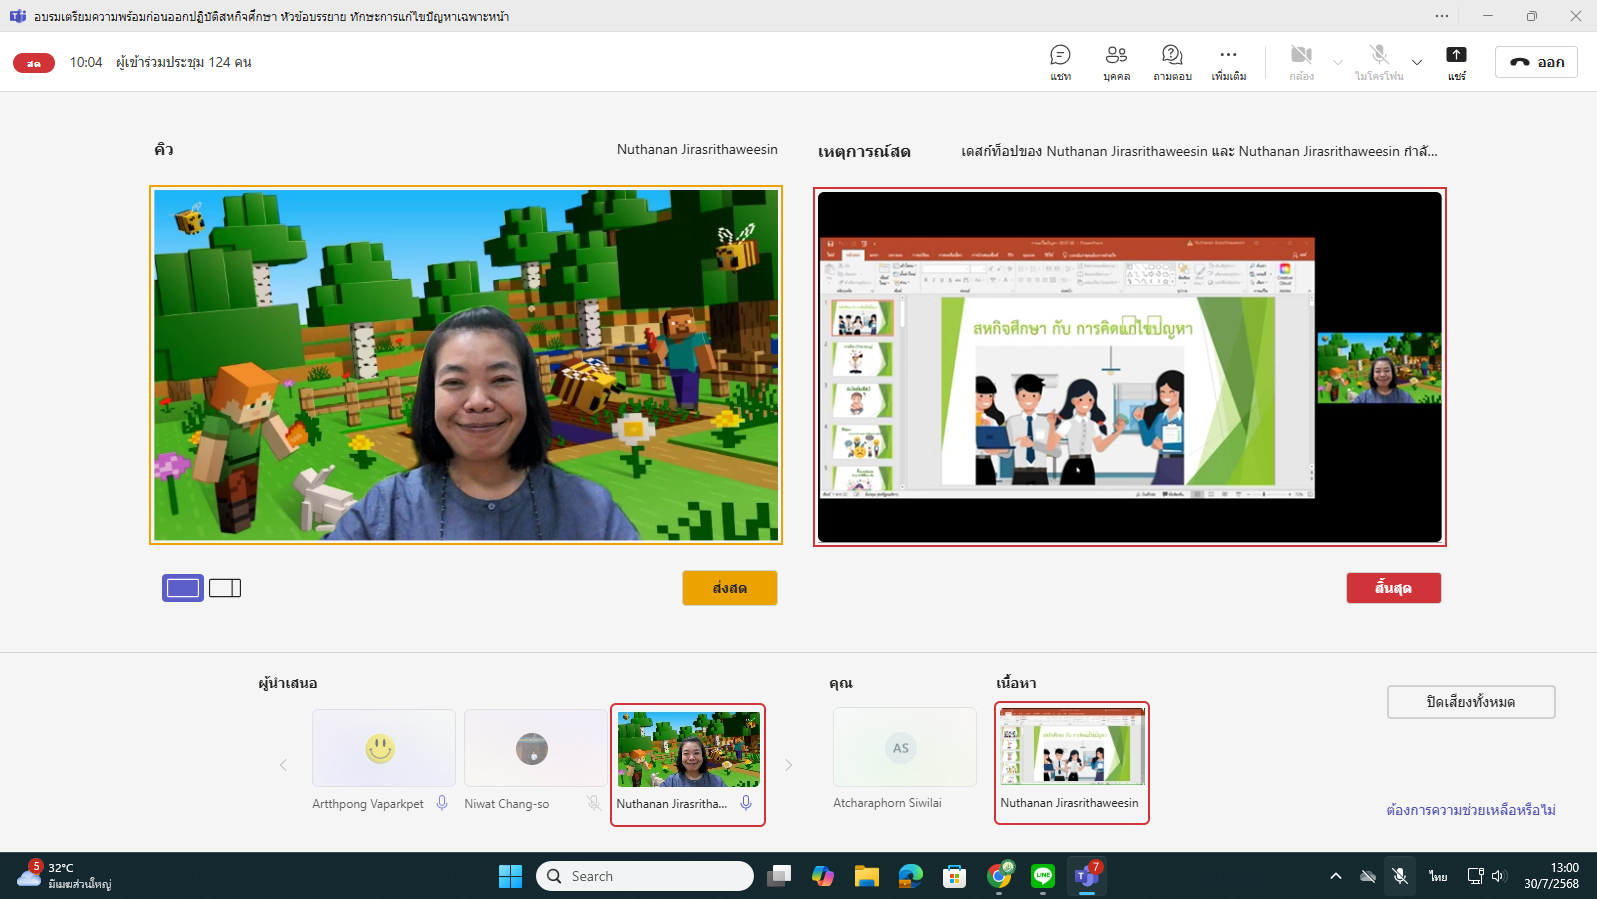
Task: Click the share content (แชร์) icon
Action: [1456, 62]
